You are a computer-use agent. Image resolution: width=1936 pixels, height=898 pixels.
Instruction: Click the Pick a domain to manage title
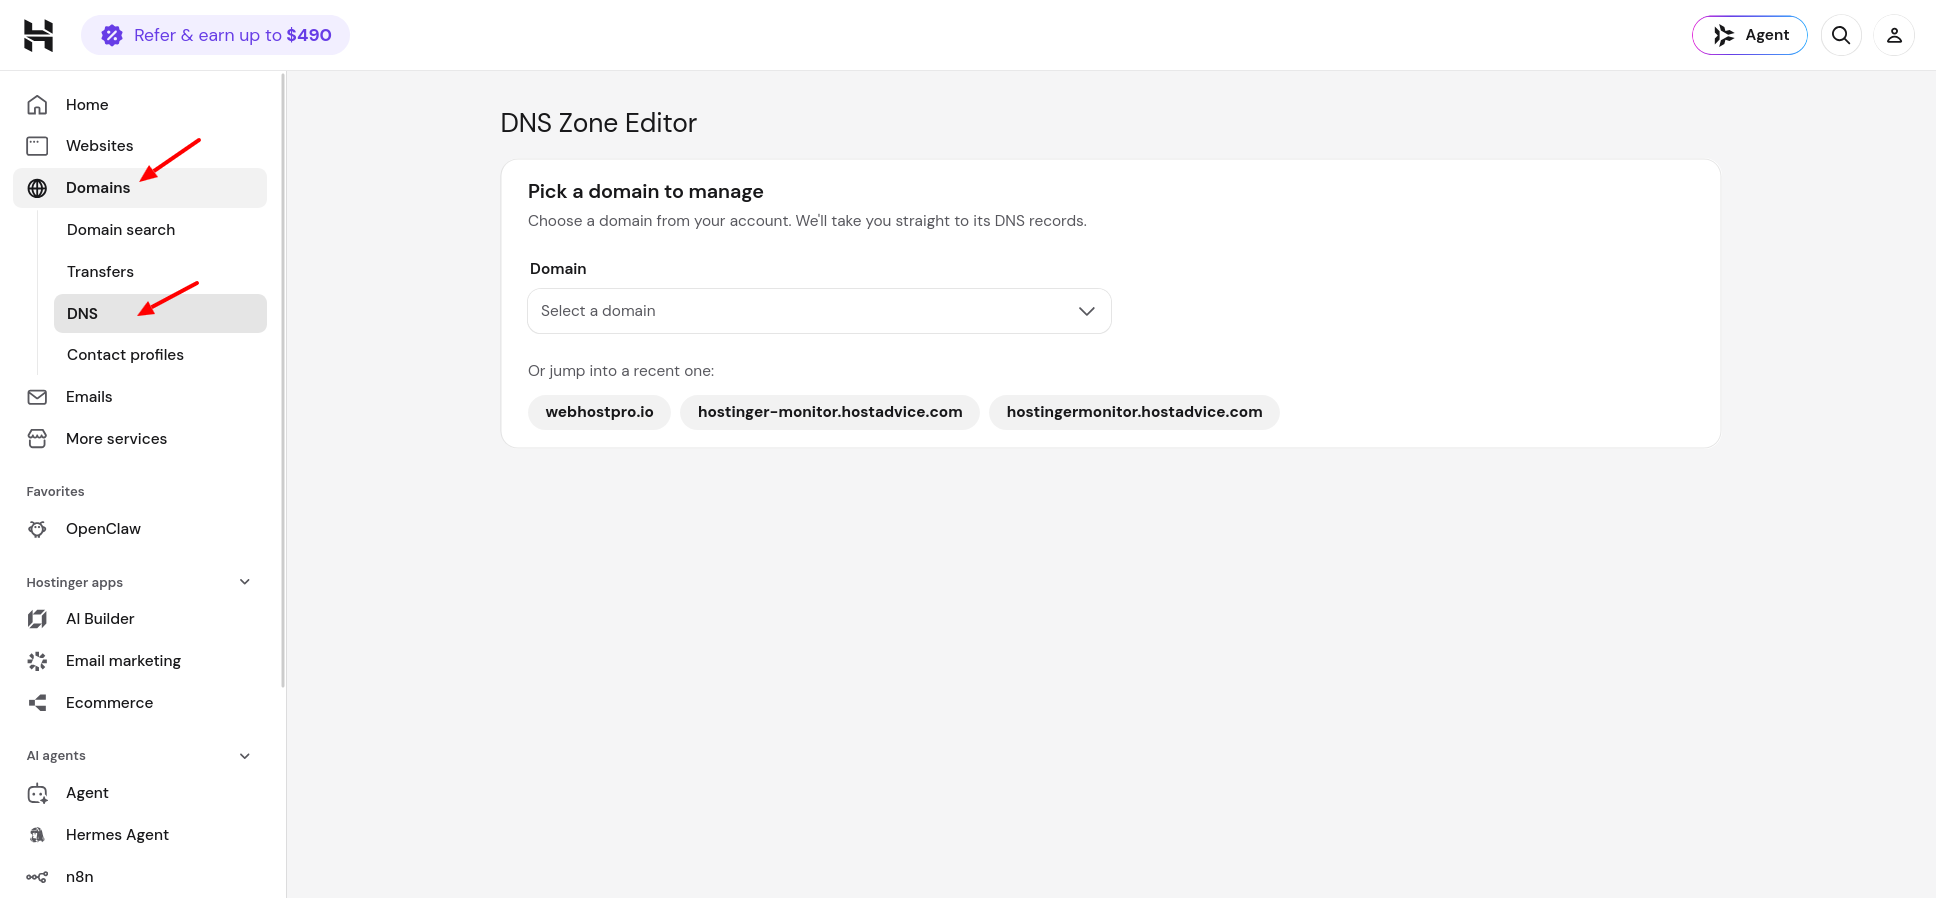646,191
